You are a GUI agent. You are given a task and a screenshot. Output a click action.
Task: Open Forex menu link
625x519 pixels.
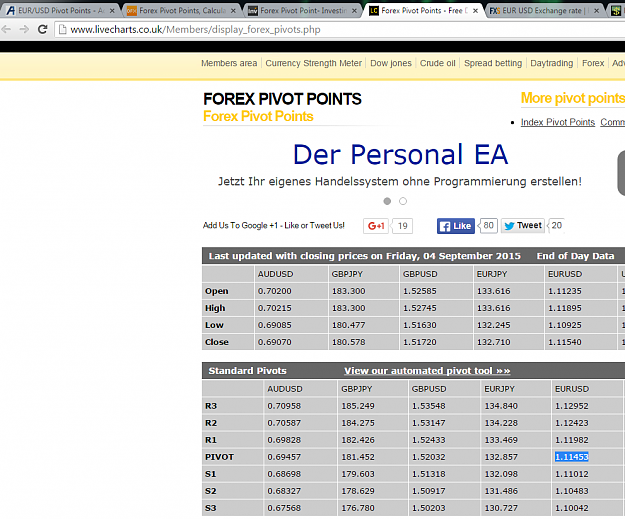tap(593, 63)
